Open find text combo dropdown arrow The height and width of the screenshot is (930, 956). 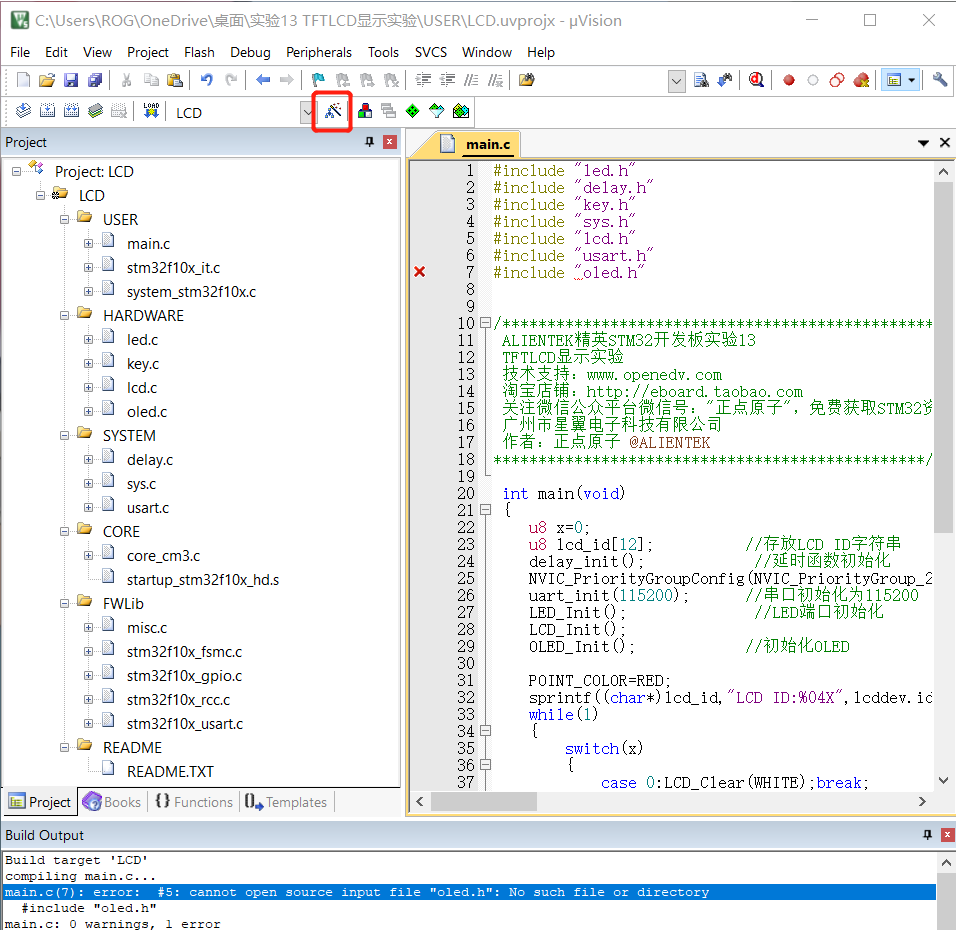coord(676,81)
